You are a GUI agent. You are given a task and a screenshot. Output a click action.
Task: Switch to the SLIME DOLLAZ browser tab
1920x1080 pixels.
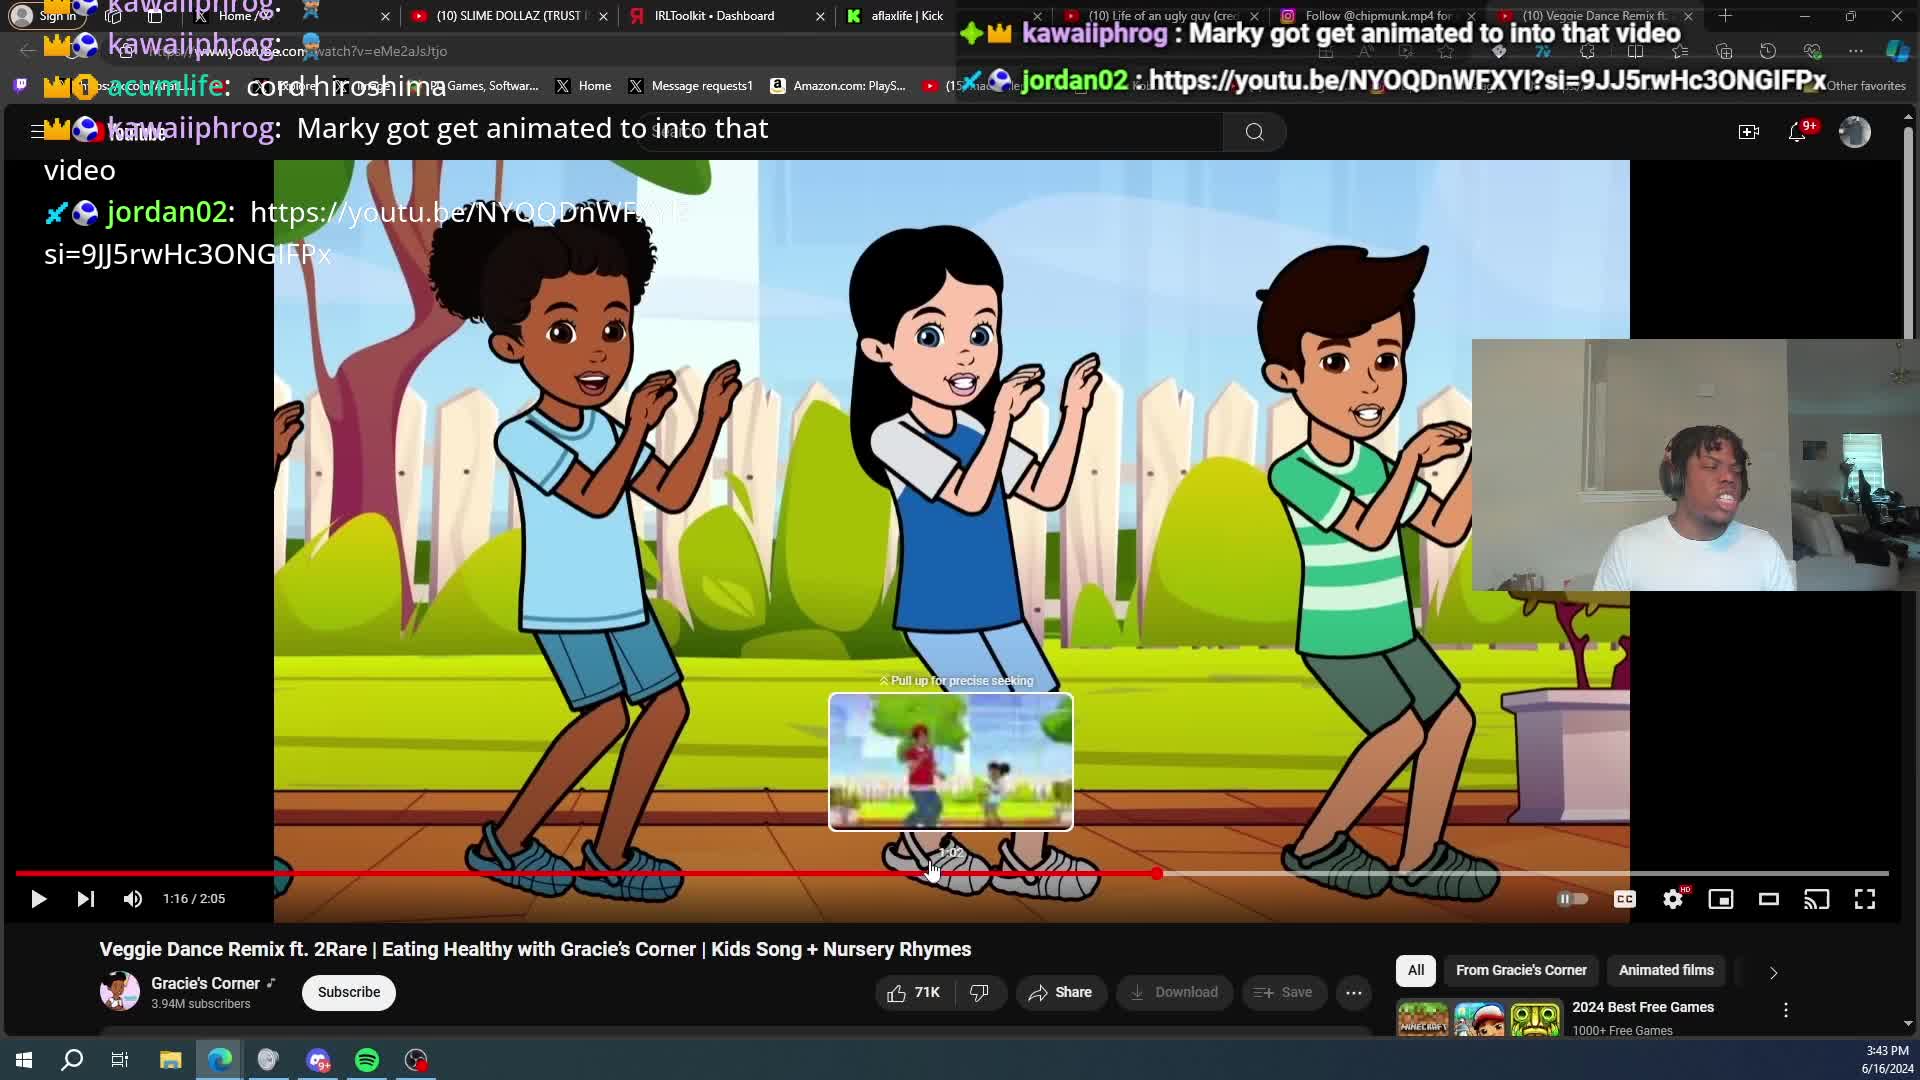click(x=510, y=16)
